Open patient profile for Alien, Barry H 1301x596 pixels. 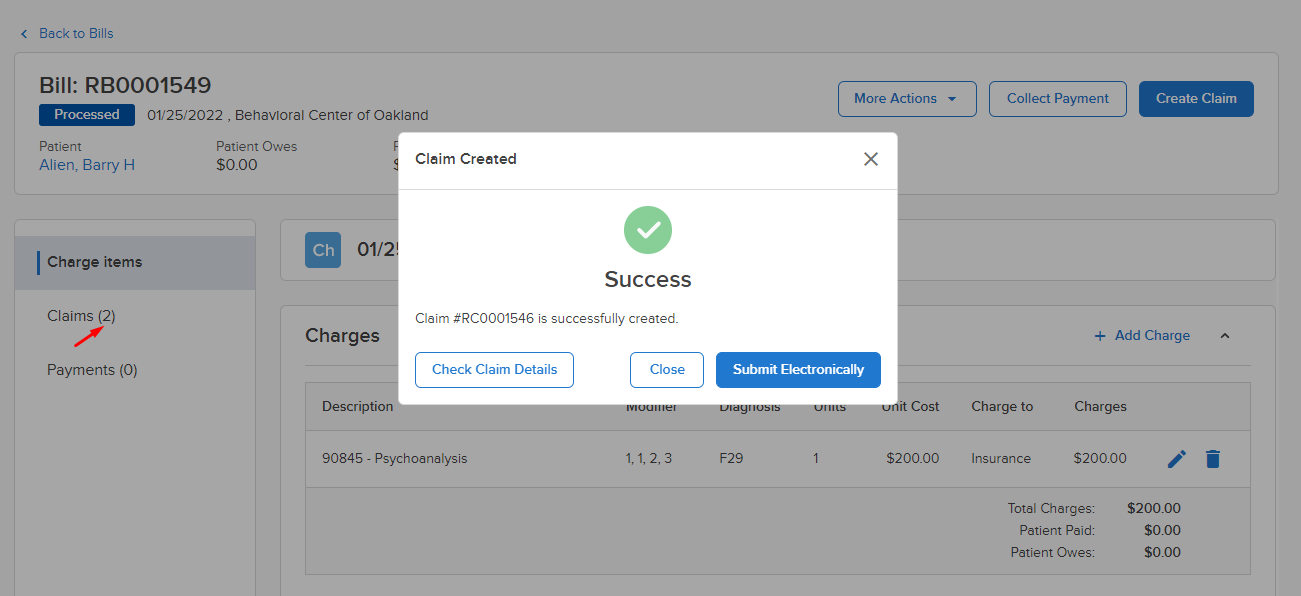(x=87, y=164)
